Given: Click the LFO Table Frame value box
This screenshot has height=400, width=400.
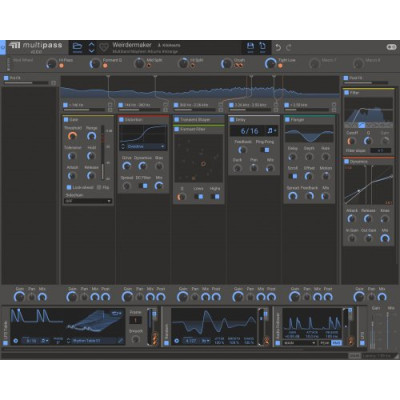Looking at the screenshot, I should [135, 320].
